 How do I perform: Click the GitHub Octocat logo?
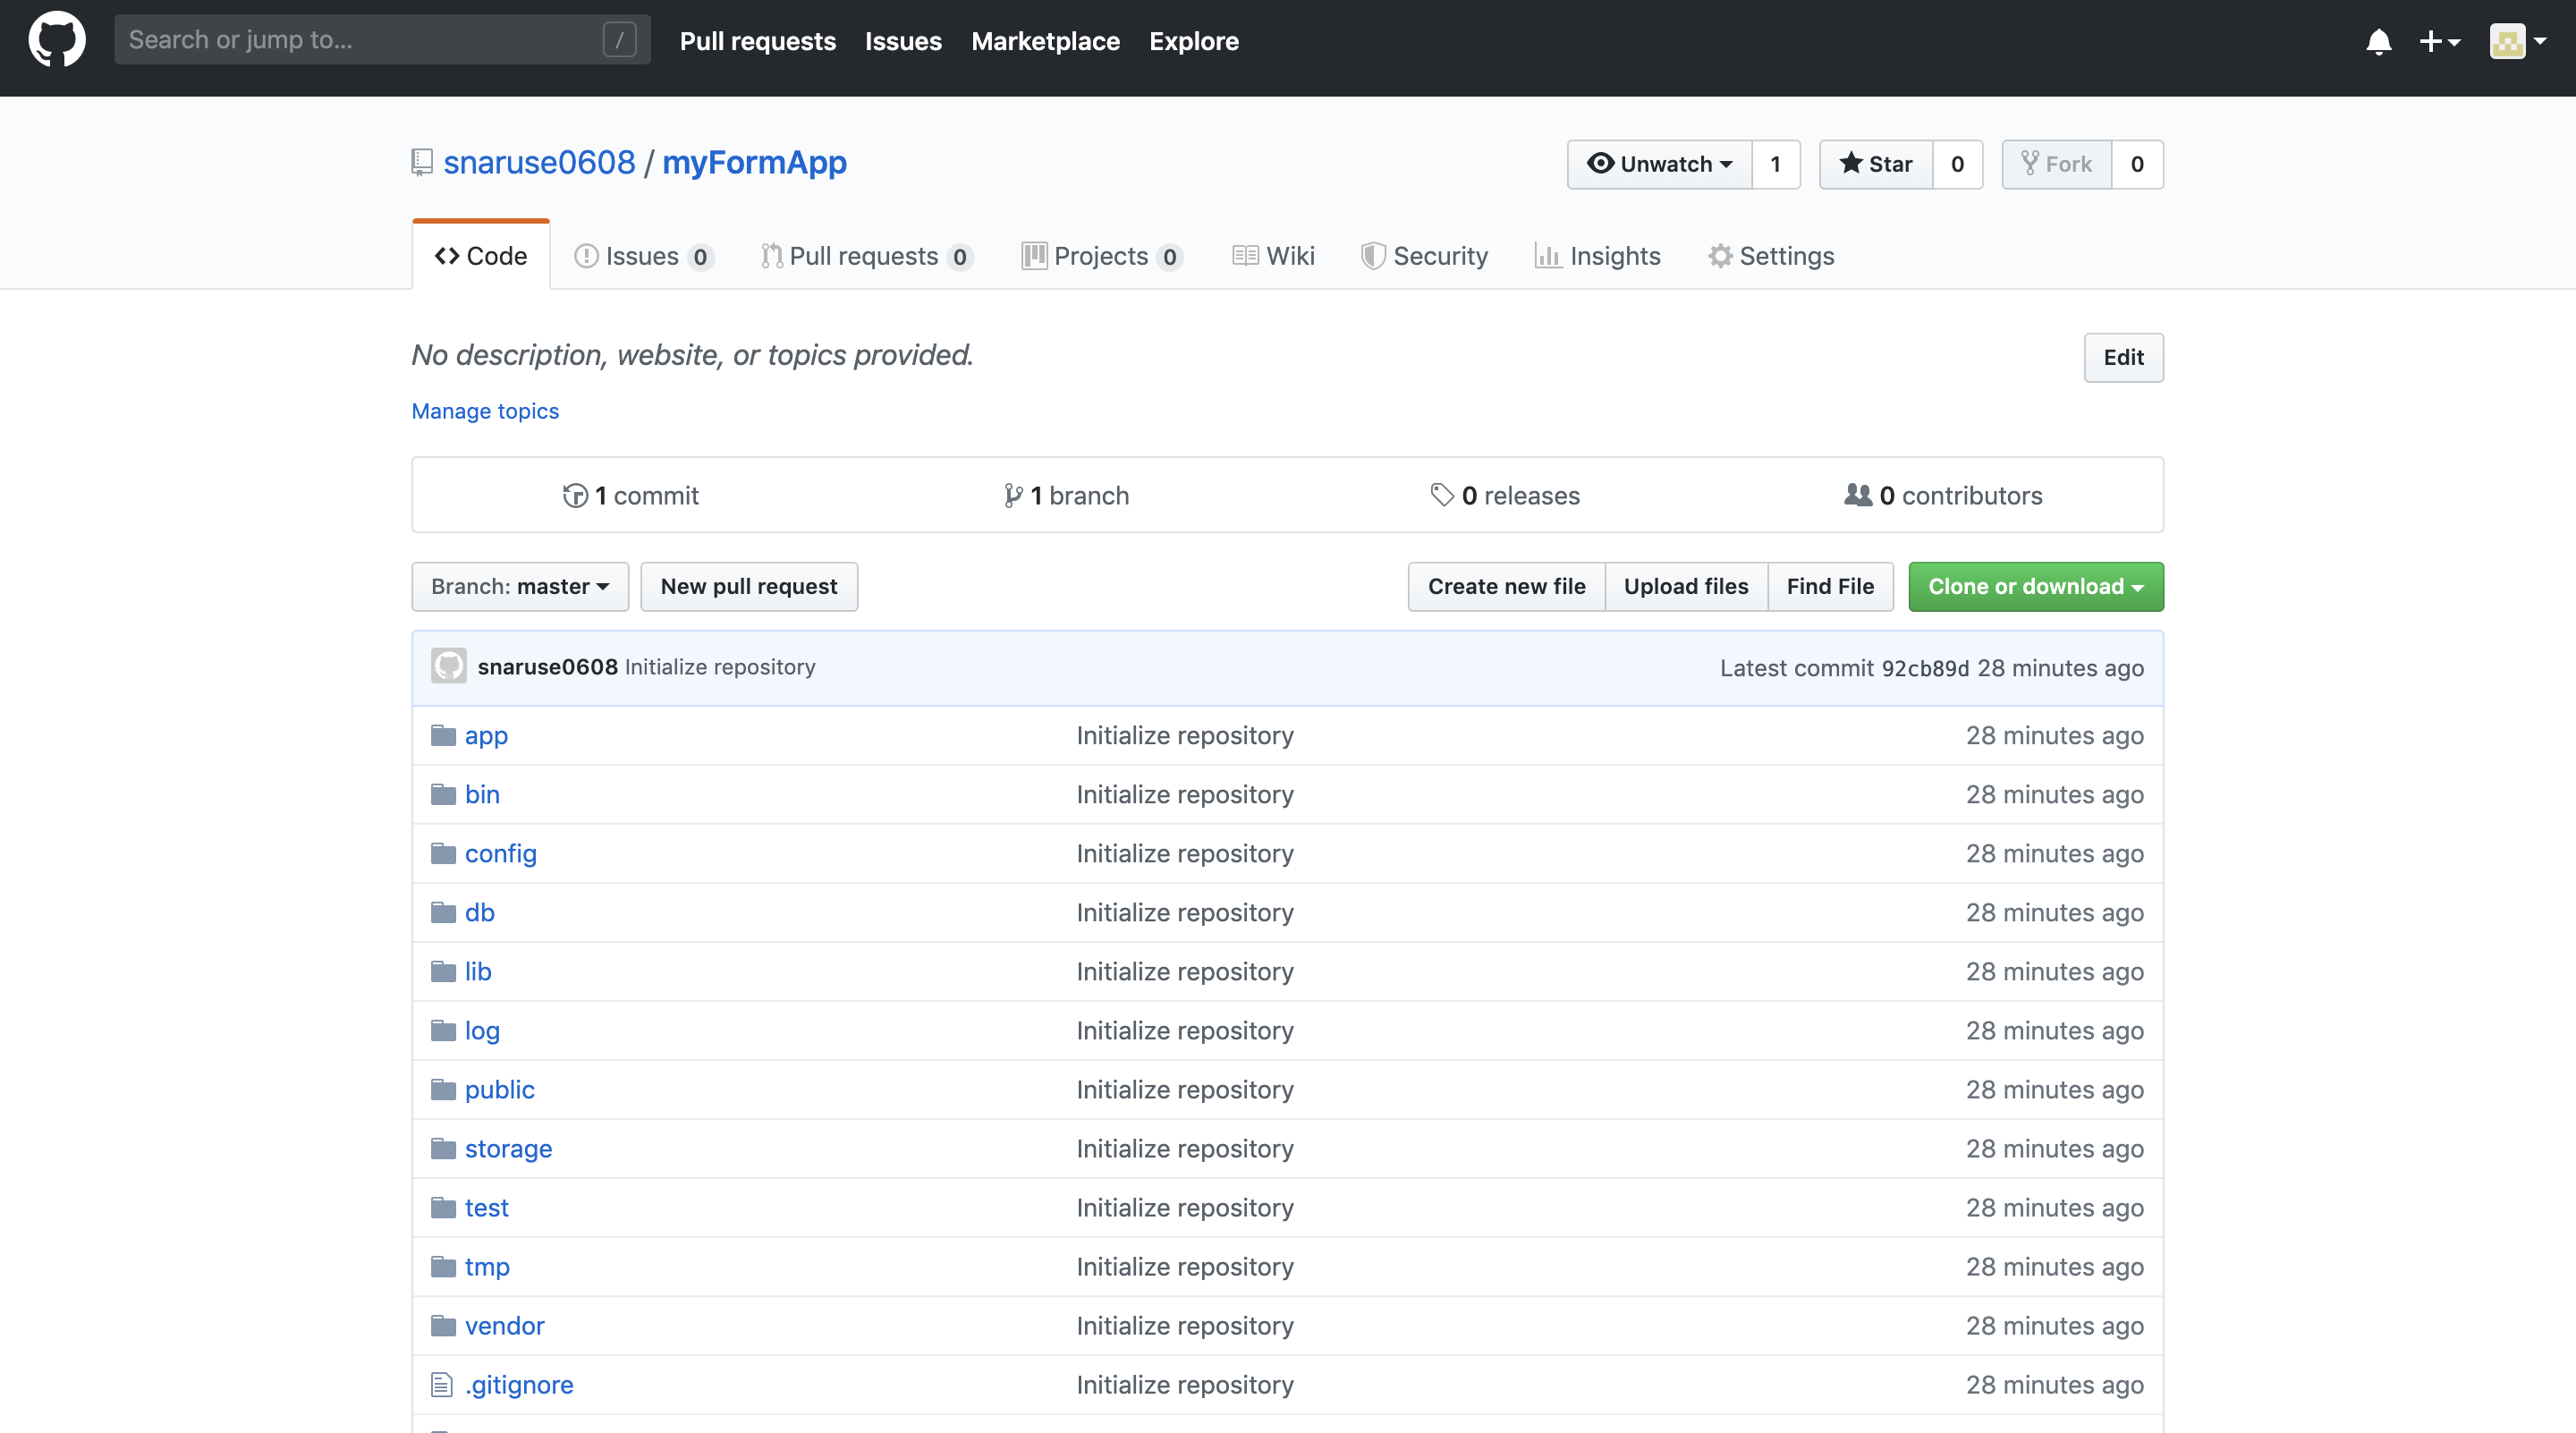pos(57,40)
